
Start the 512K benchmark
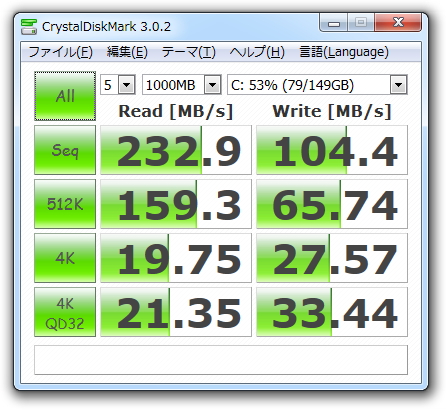point(65,204)
